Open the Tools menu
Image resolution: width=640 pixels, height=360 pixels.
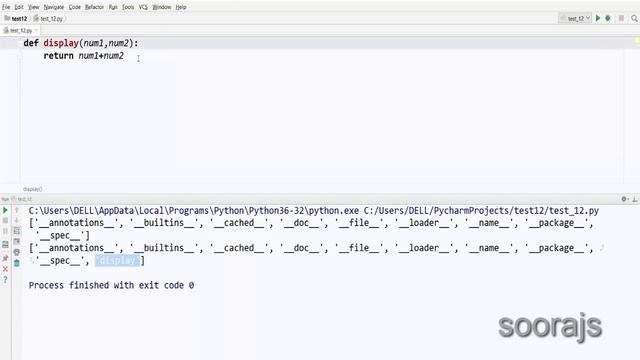128,7
